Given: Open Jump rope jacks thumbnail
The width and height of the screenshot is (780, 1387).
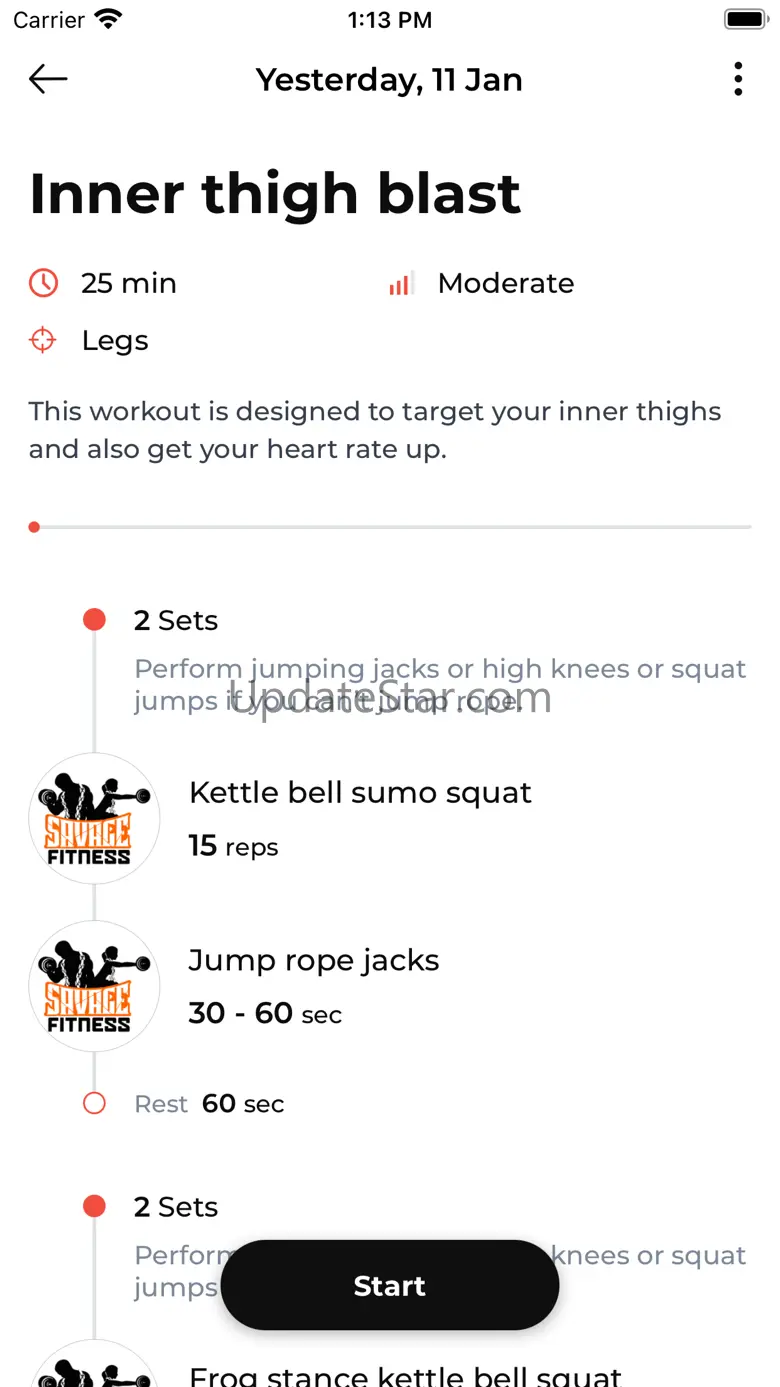Looking at the screenshot, I should 94,986.
